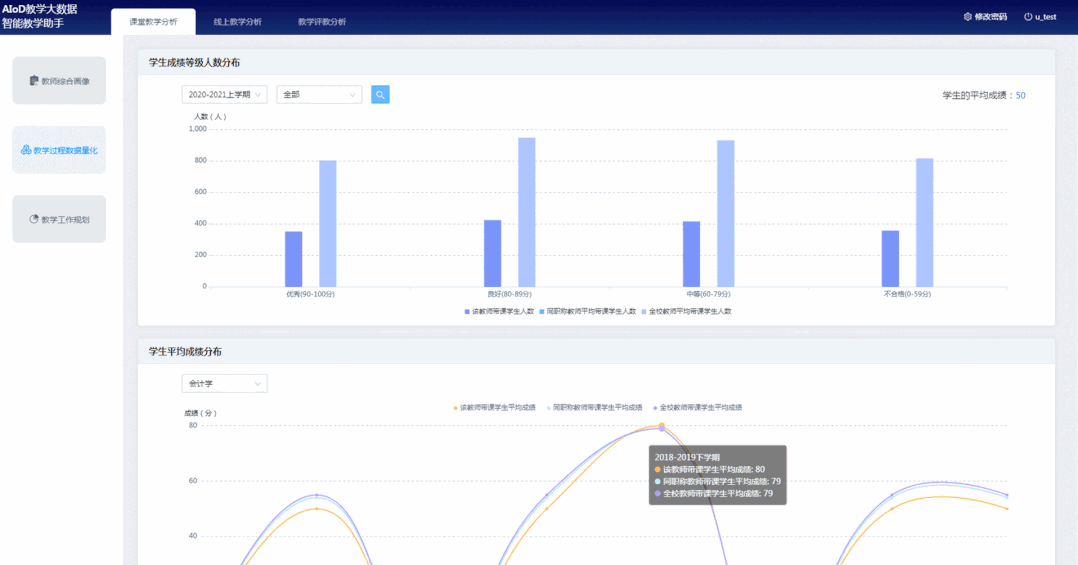The image size is (1078, 565).
Task: Expand the 全部 filter dropdown
Action: 319,95
